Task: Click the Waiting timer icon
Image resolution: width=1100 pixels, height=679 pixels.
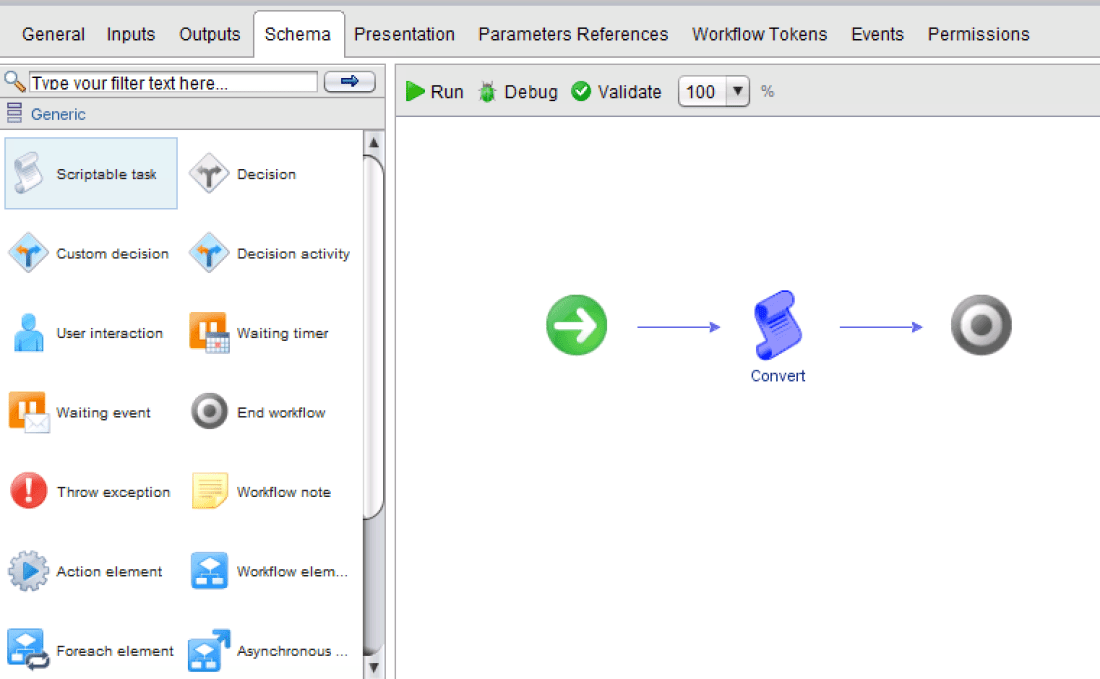Action: point(209,333)
